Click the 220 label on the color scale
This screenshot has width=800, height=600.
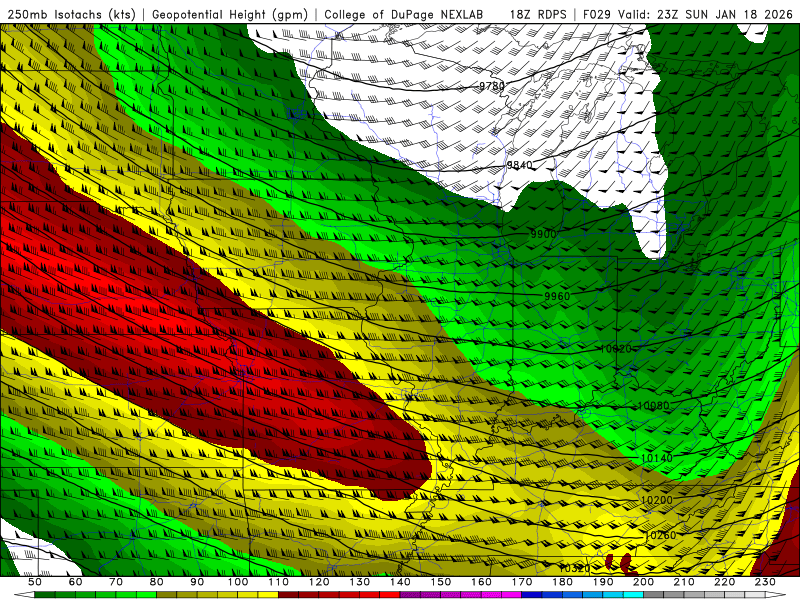tap(724, 582)
